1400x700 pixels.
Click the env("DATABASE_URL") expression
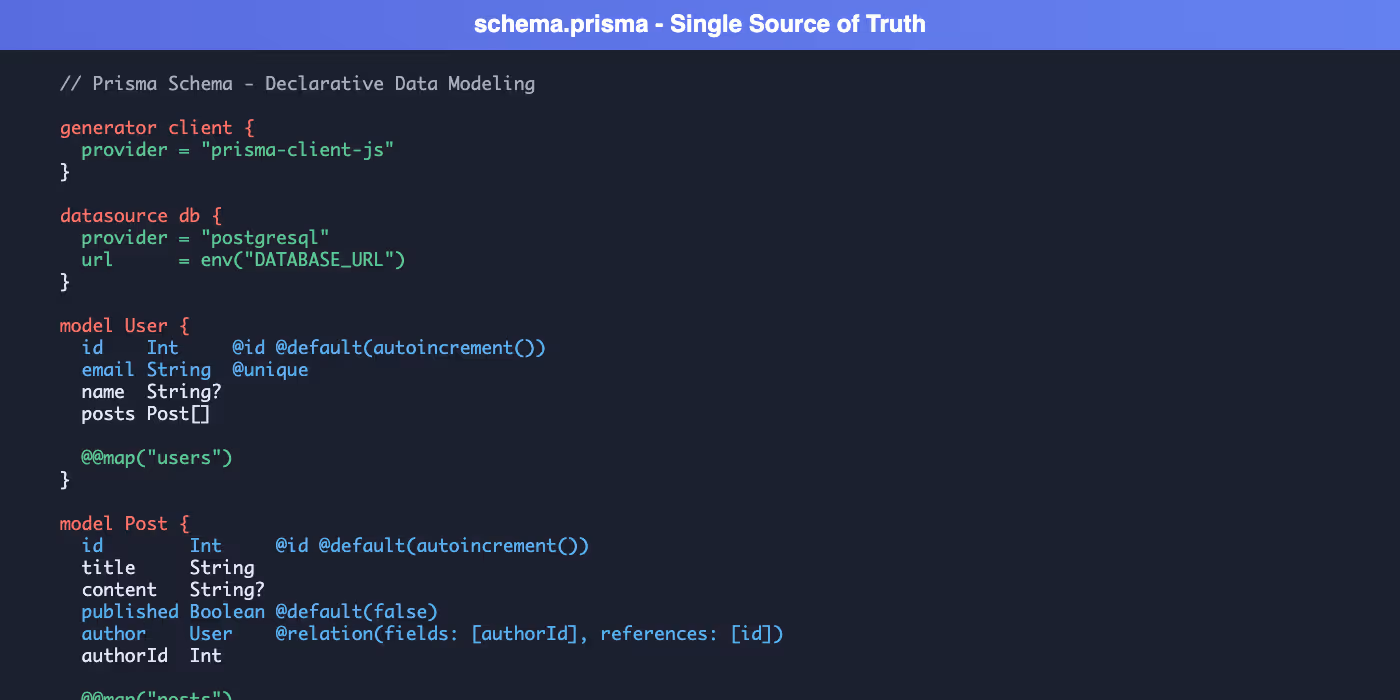pos(303,260)
